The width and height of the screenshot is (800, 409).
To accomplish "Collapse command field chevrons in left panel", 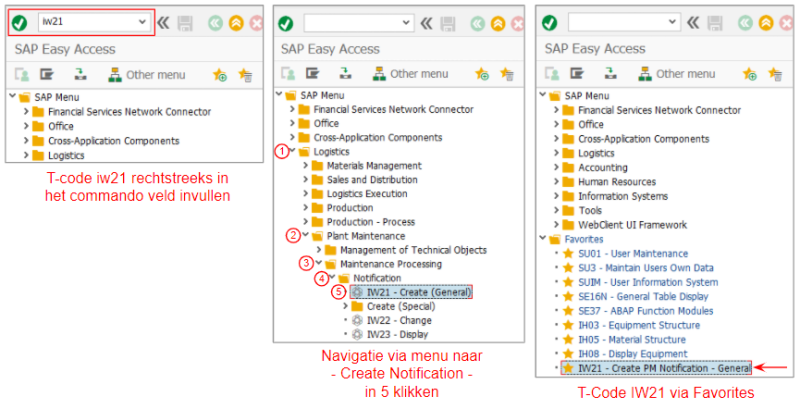I will pos(163,23).
